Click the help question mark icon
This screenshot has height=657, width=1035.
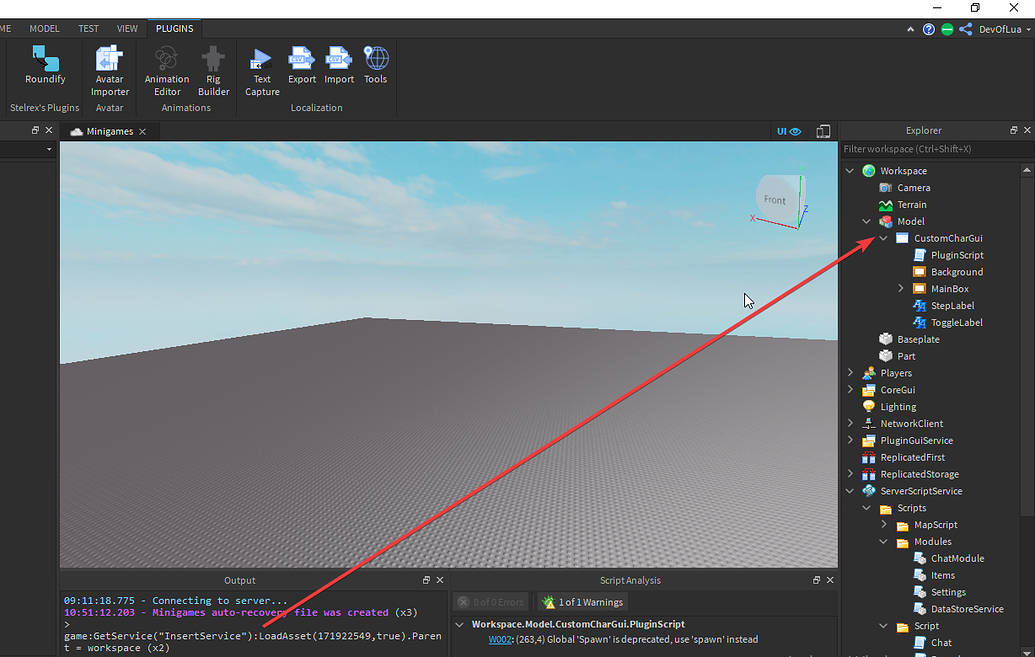point(929,29)
